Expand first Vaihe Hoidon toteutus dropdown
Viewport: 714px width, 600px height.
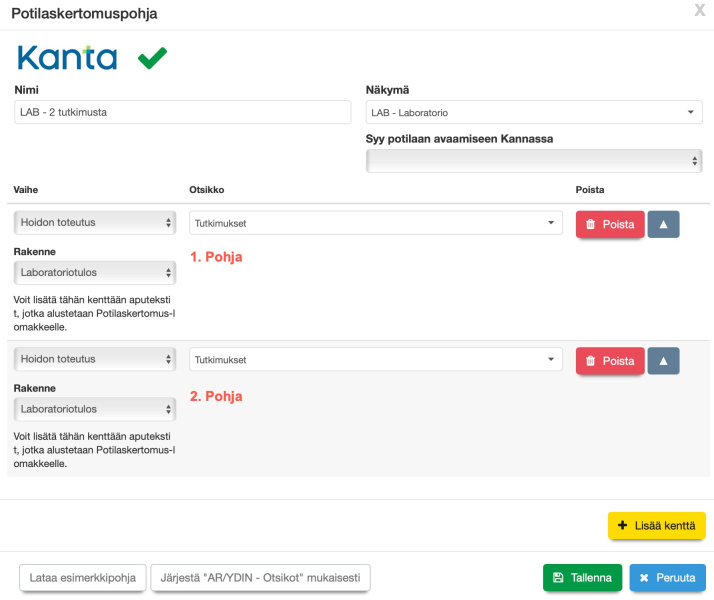pos(95,222)
